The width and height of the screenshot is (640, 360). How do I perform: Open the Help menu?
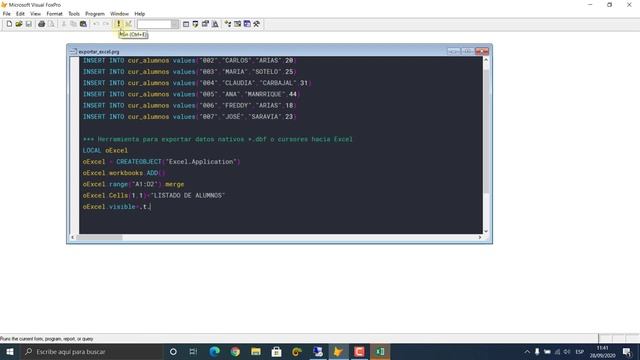point(140,14)
